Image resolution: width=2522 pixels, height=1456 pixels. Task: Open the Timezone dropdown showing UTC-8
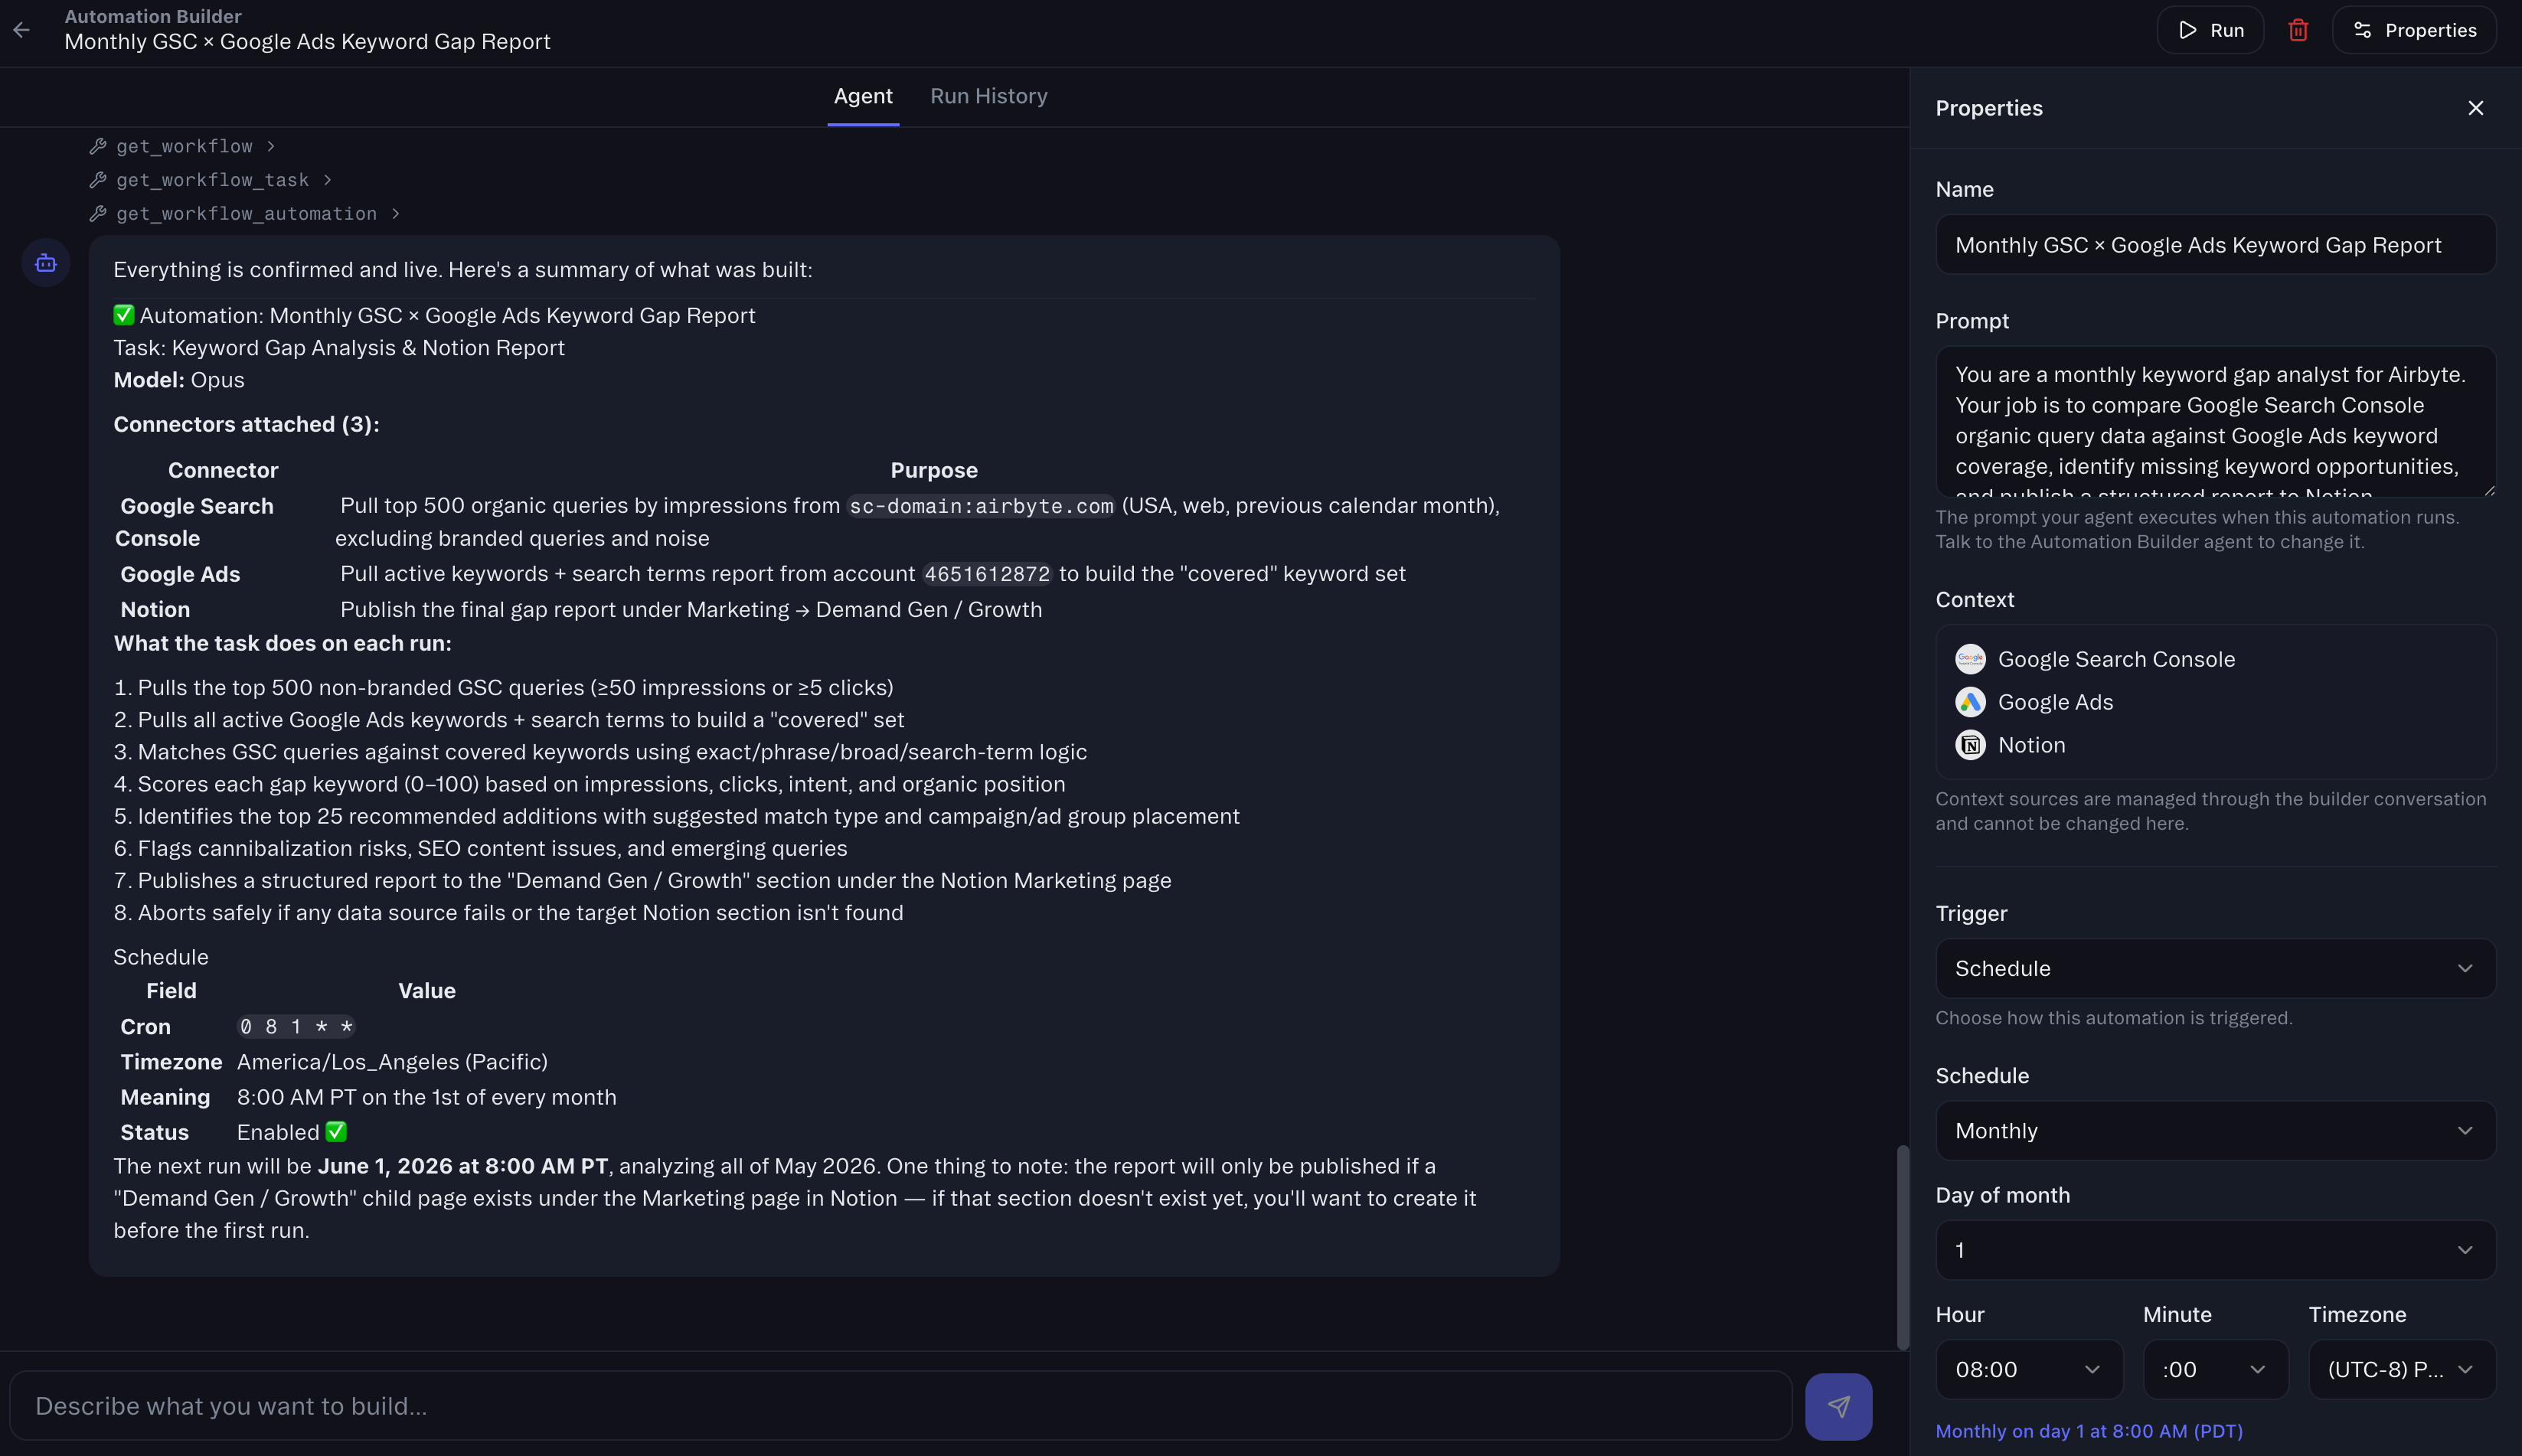click(2402, 1369)
